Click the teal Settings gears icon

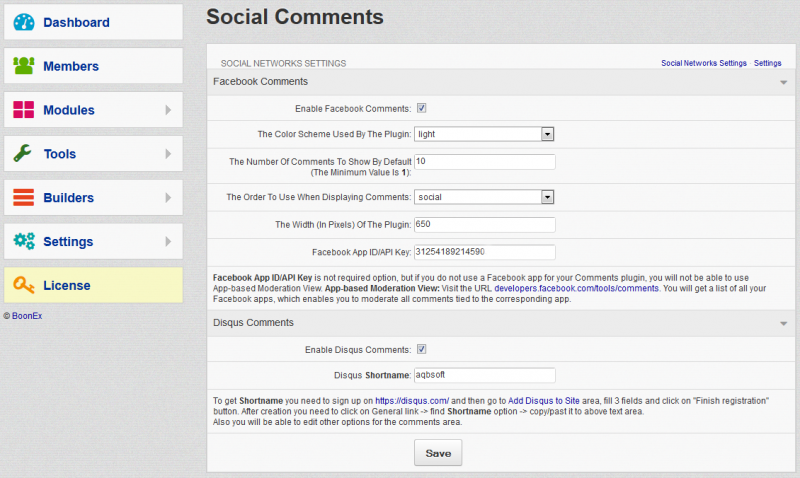[23, 241]
